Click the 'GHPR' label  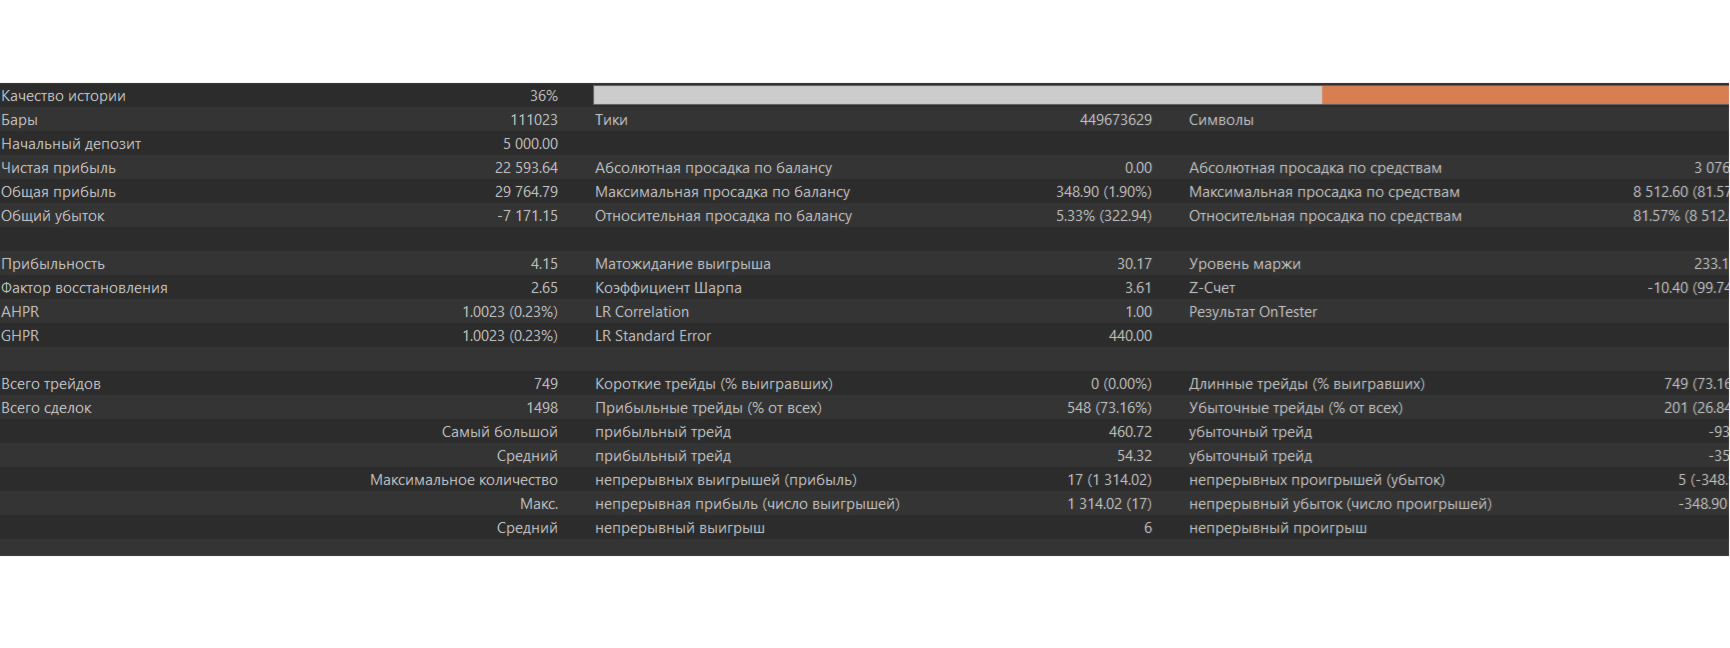click(20, 336)
